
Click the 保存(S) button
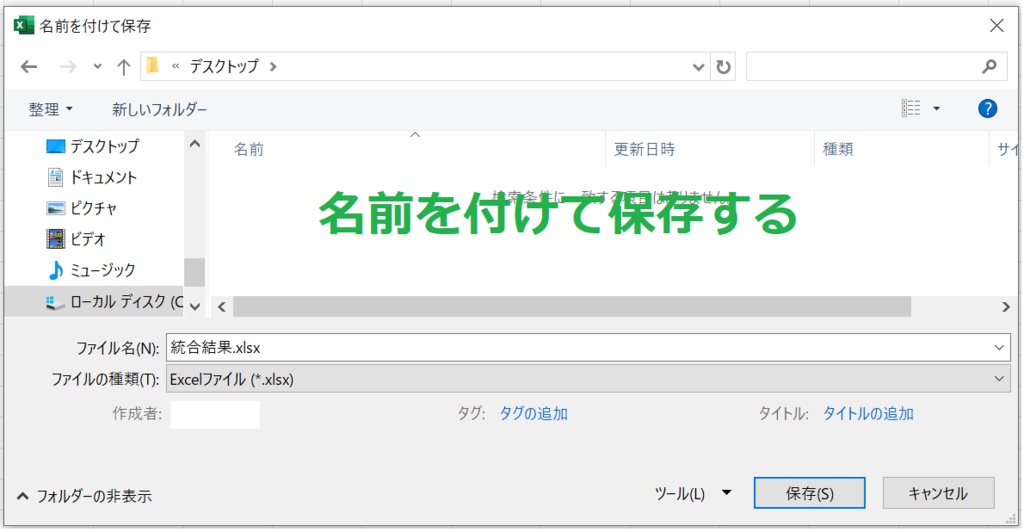(x=810, y=493)
